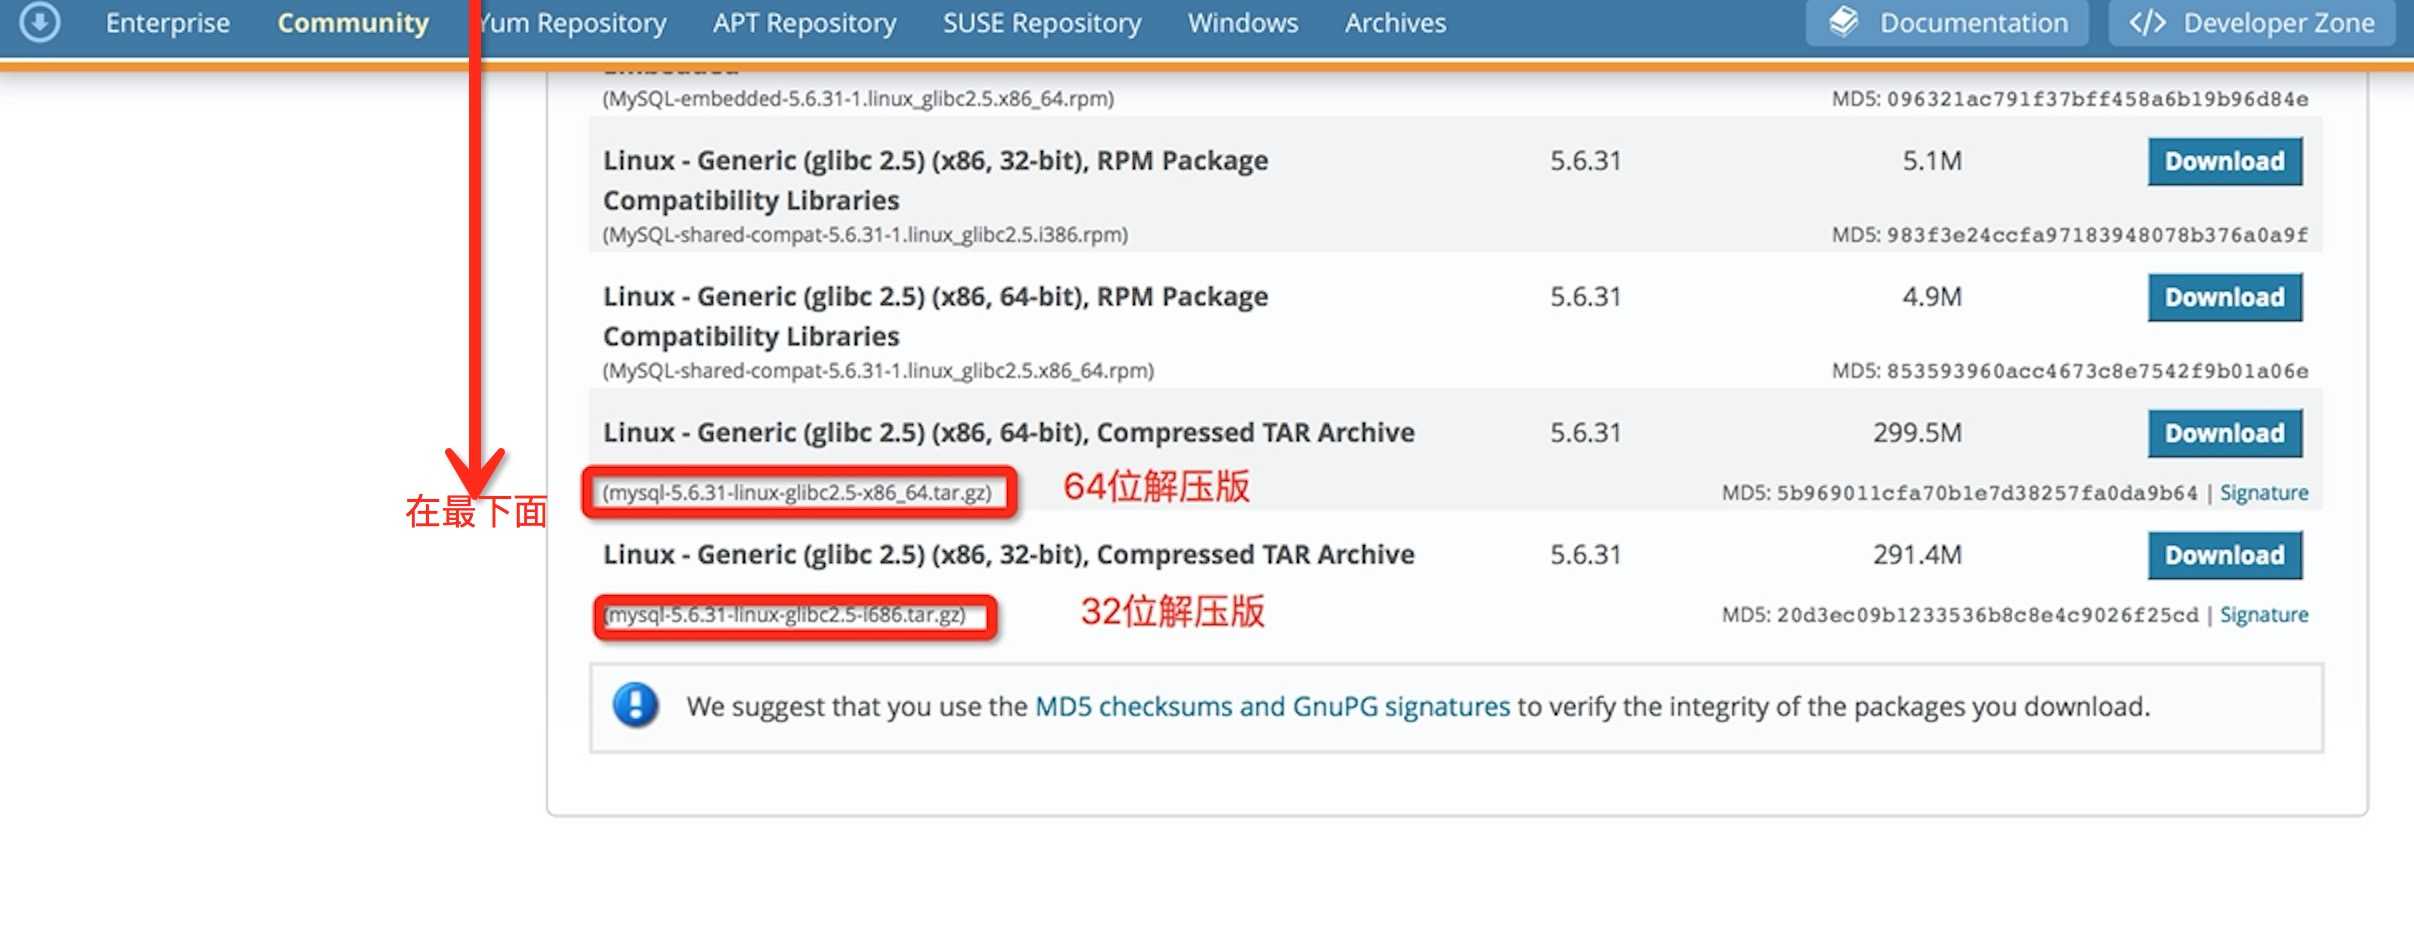Download 32-bit Compressed TAR Archive (291.4M)
This screenshot has height=932, width=2414.
[2225, 555]
